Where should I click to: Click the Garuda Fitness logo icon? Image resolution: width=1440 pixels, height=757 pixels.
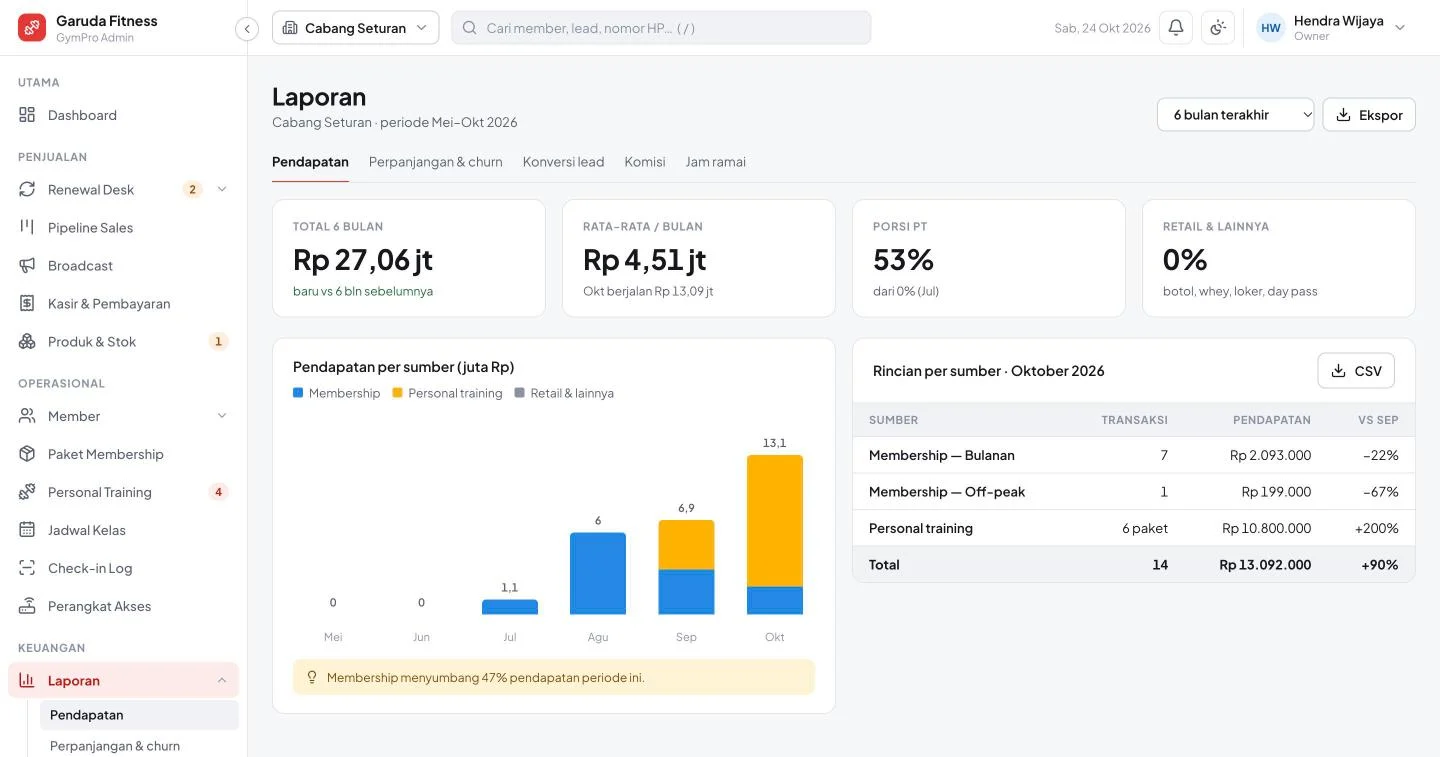point(32,28)
